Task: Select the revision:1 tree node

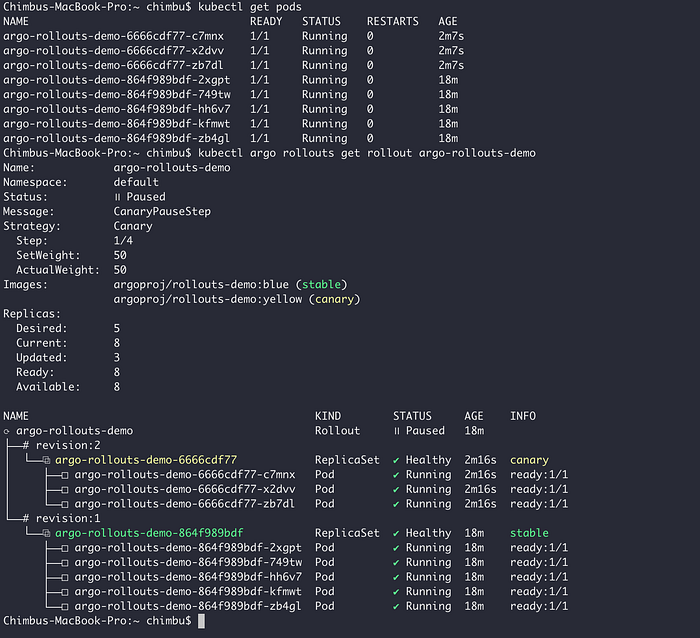Action: point(62,518)
